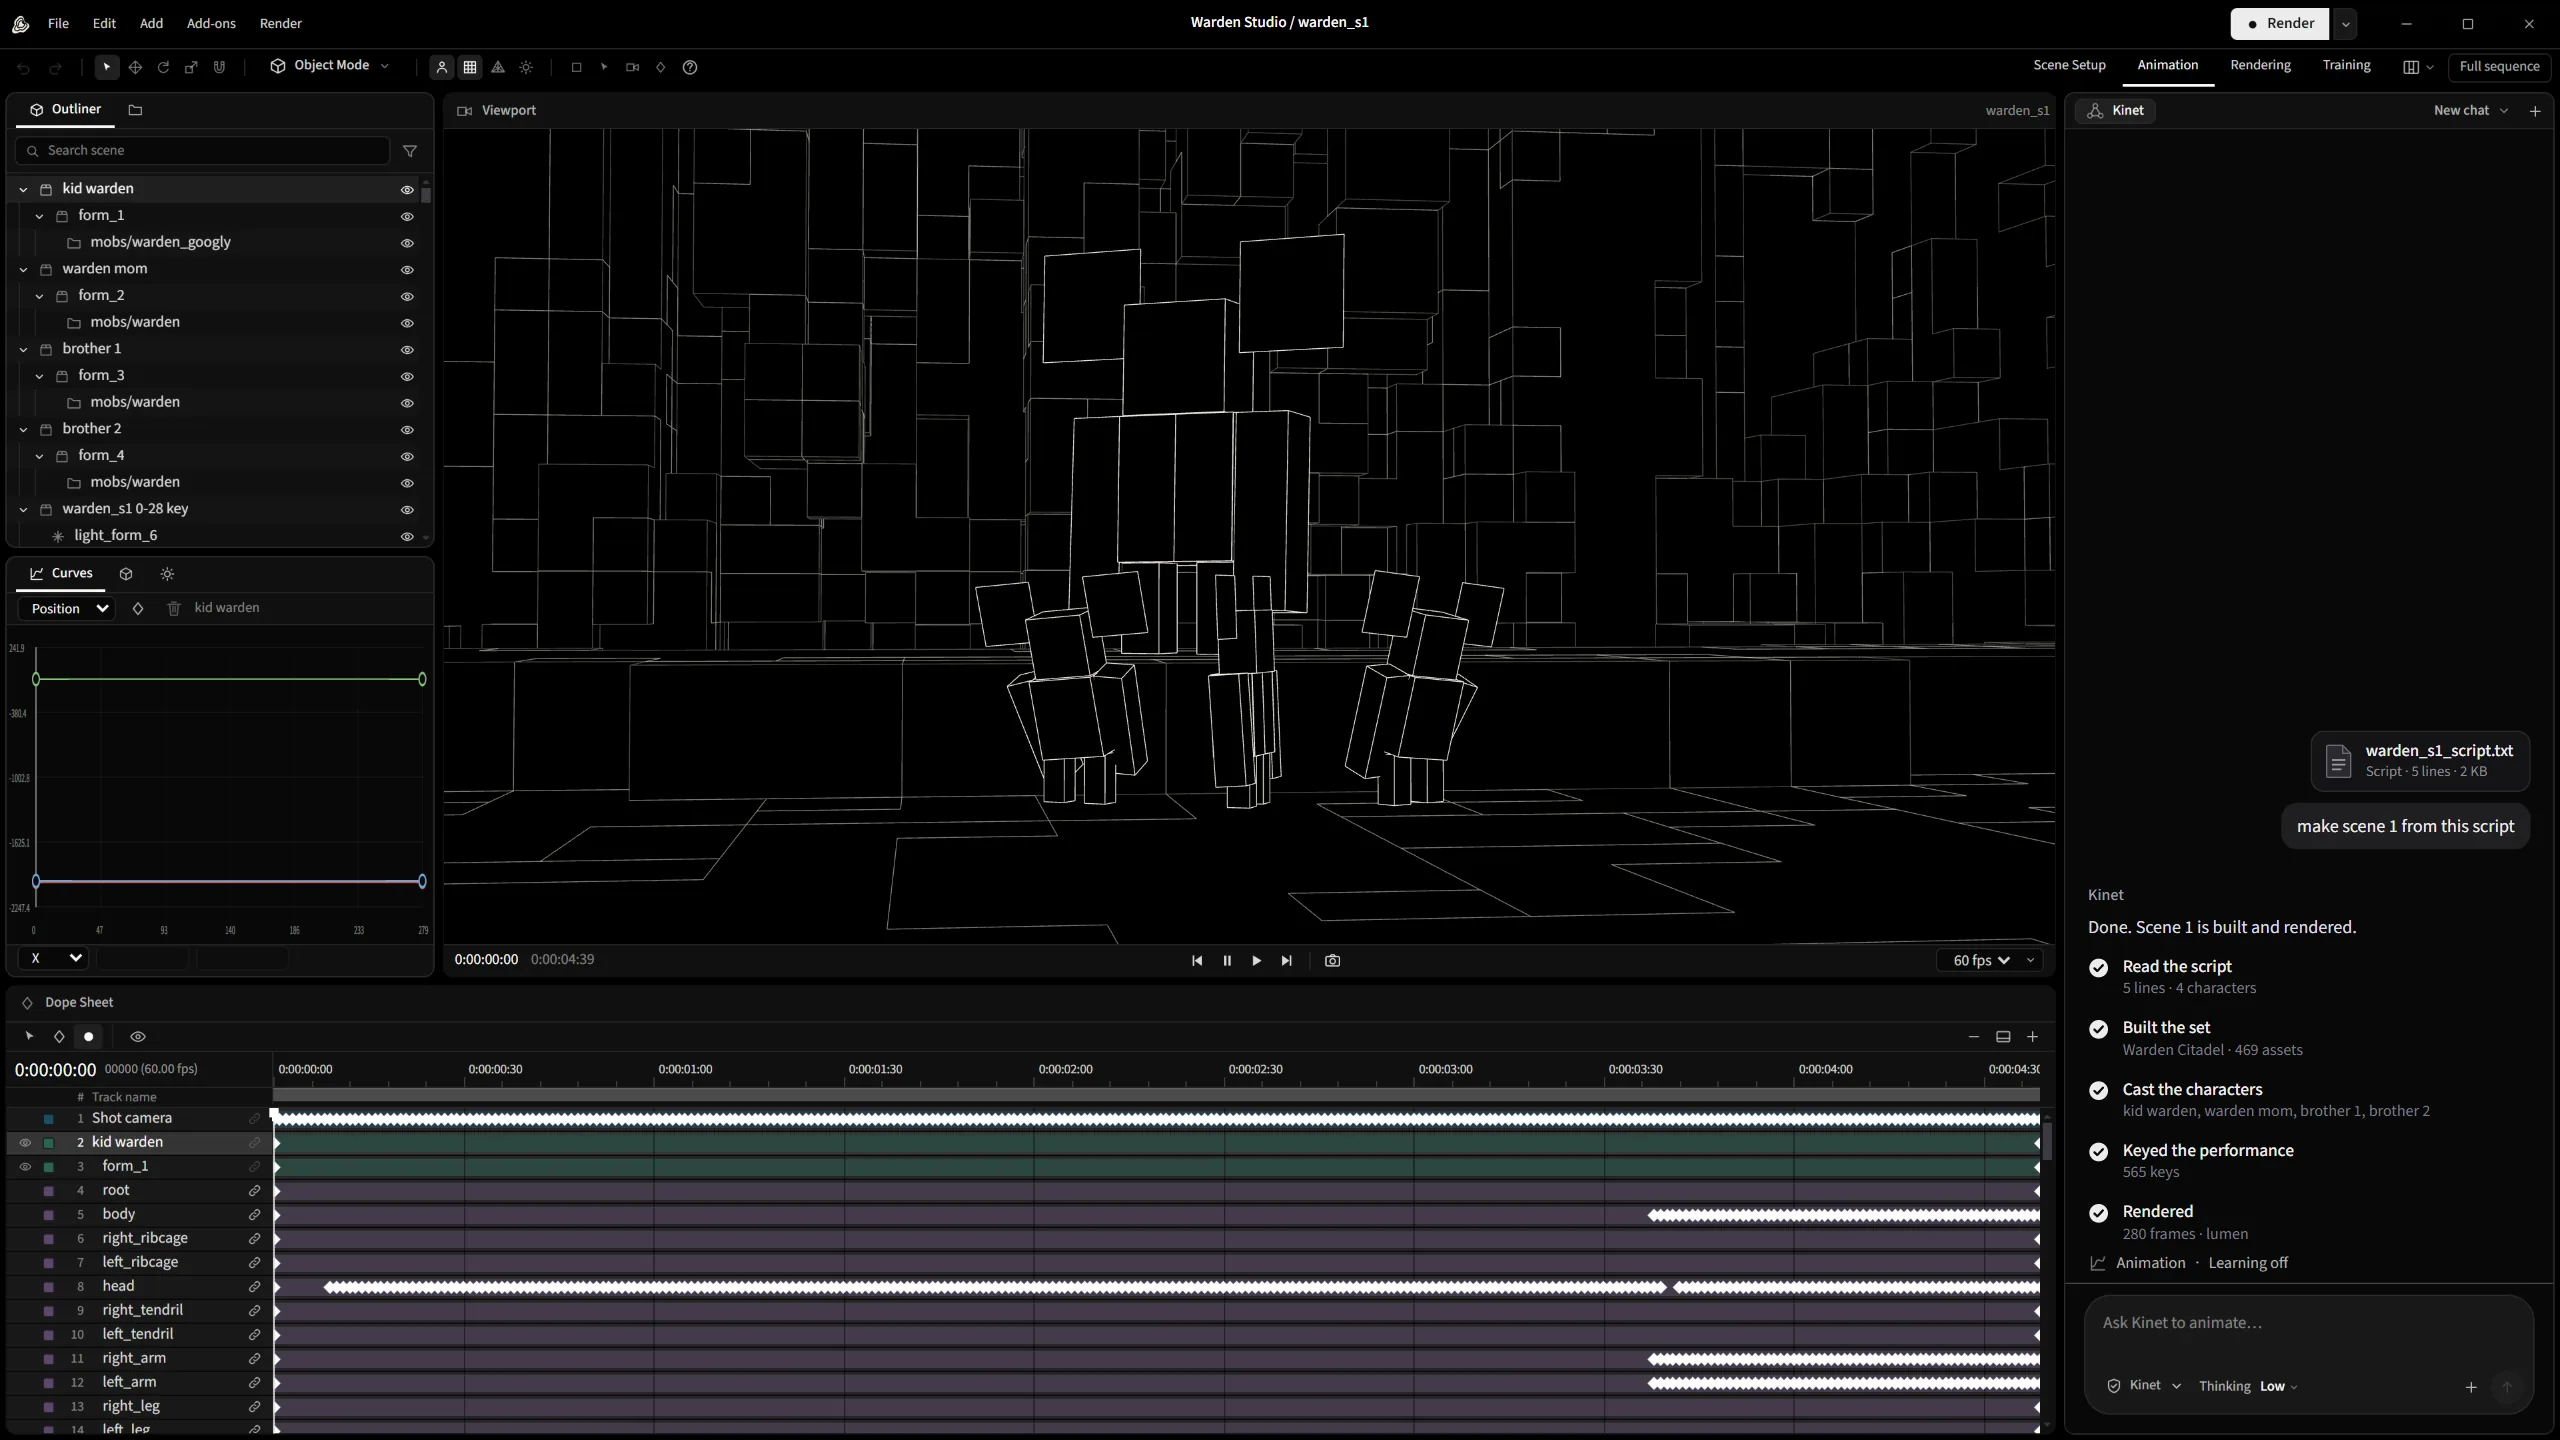Click the keyframe diamond icon in the top toolbar

tap(660, 67)
